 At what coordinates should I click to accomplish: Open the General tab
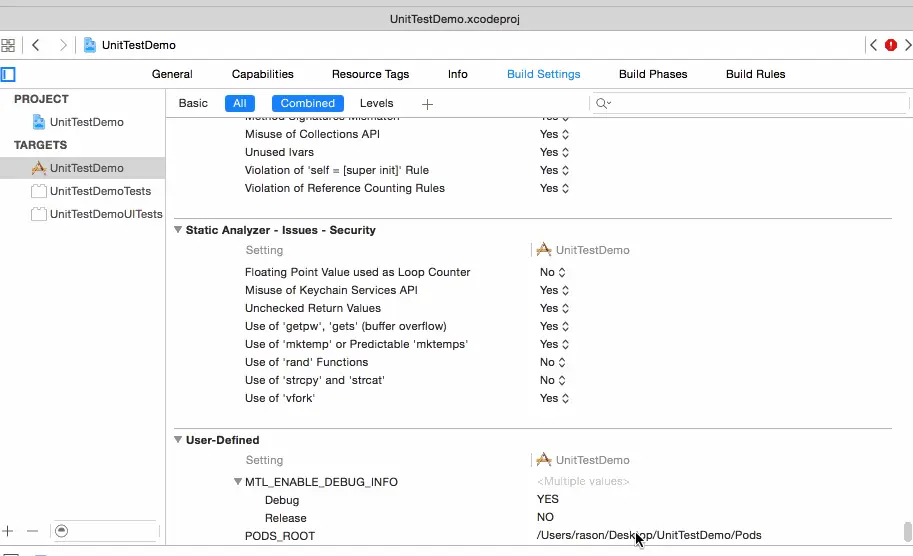(172, 74)
